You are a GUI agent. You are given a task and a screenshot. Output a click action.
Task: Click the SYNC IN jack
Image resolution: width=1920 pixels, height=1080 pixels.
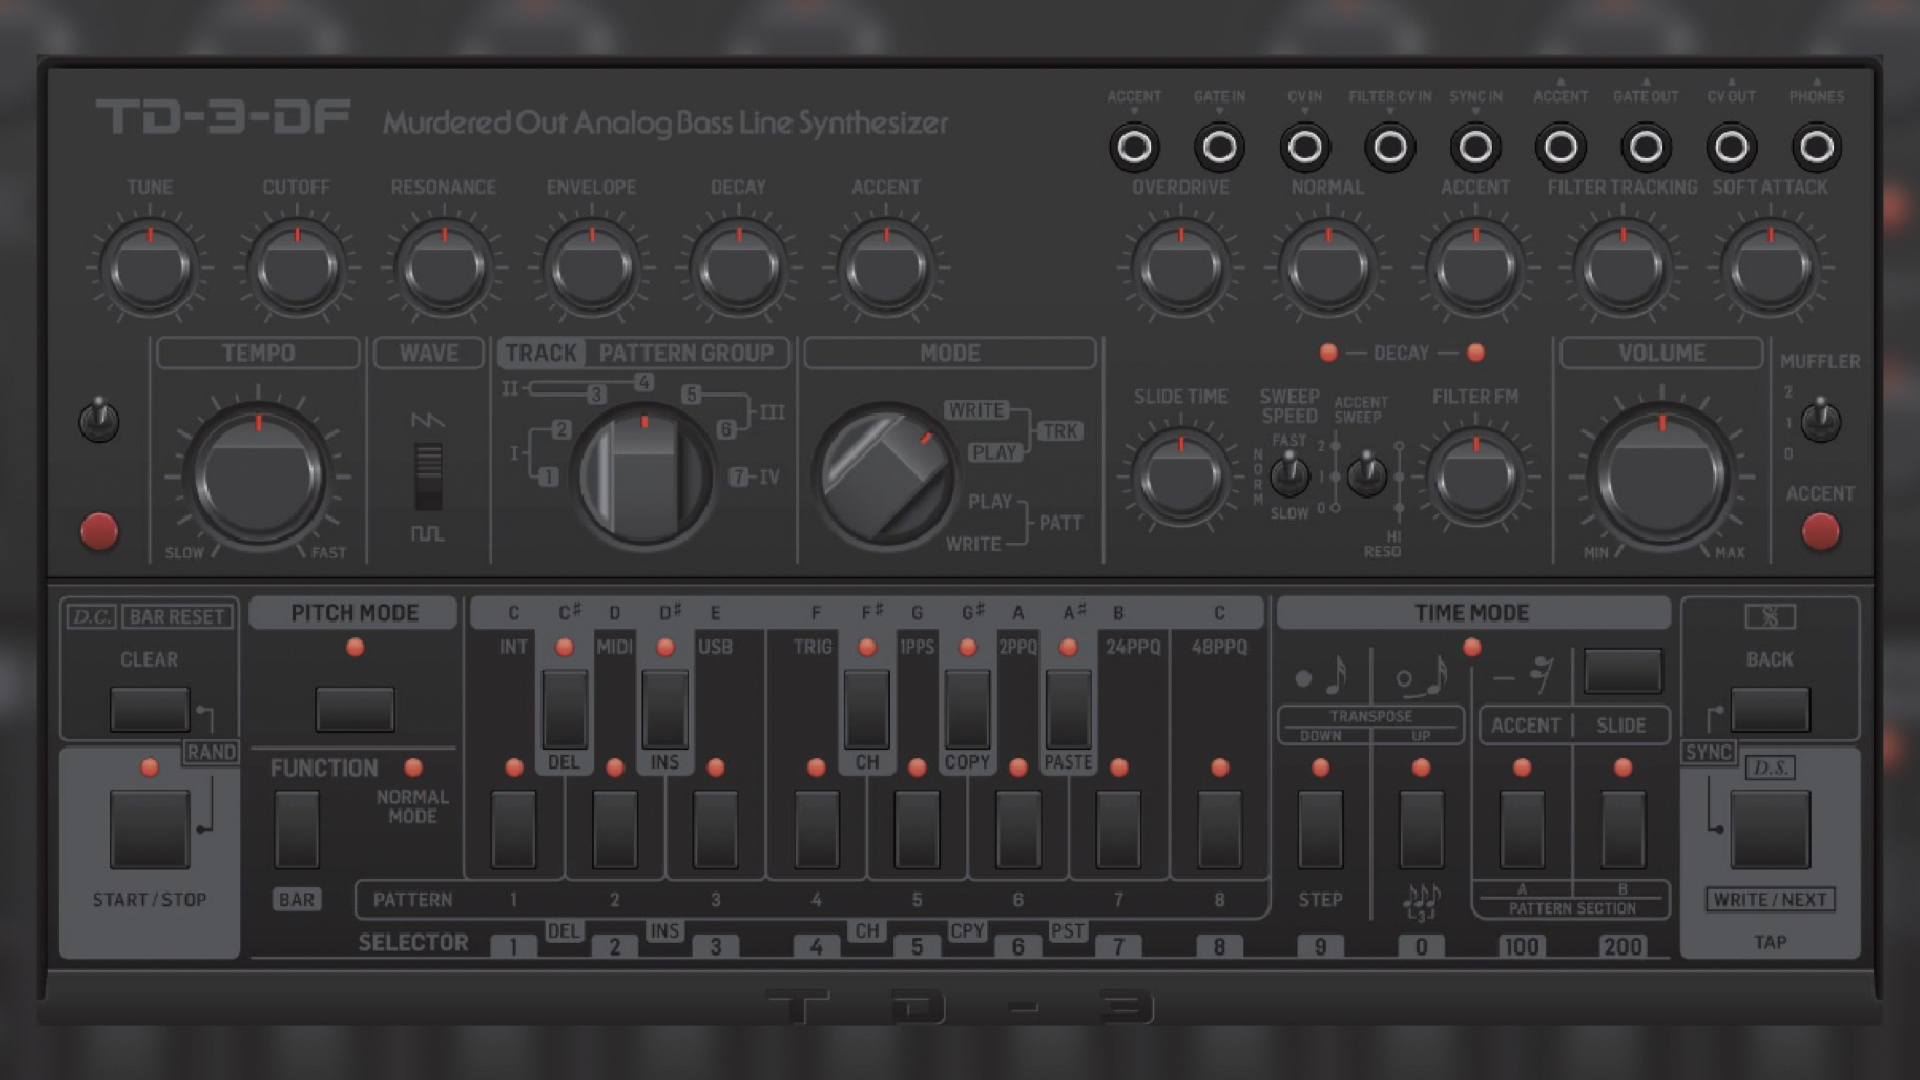coord(1475,147)
